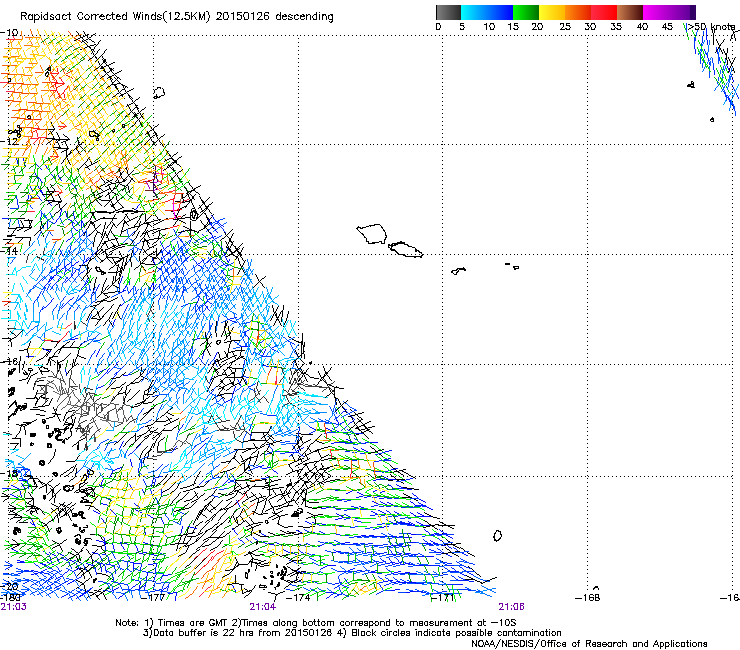740x650 pixels.
Task: Click the dark purple 45–50 knot legend segment
Action: point(682,12)
